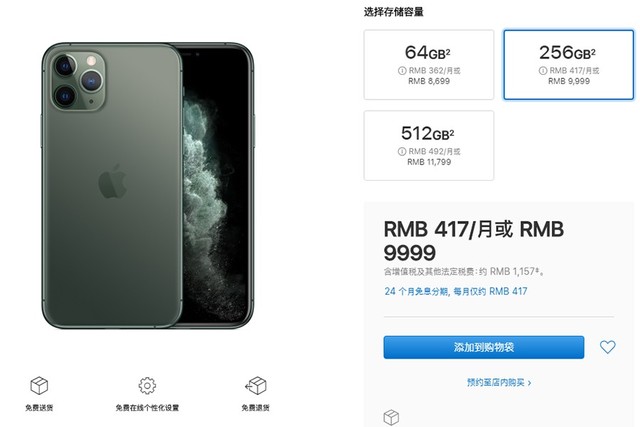Click the 免费退货 label text
The height and width of the screenshot is (427, 640).
(256, 407)
